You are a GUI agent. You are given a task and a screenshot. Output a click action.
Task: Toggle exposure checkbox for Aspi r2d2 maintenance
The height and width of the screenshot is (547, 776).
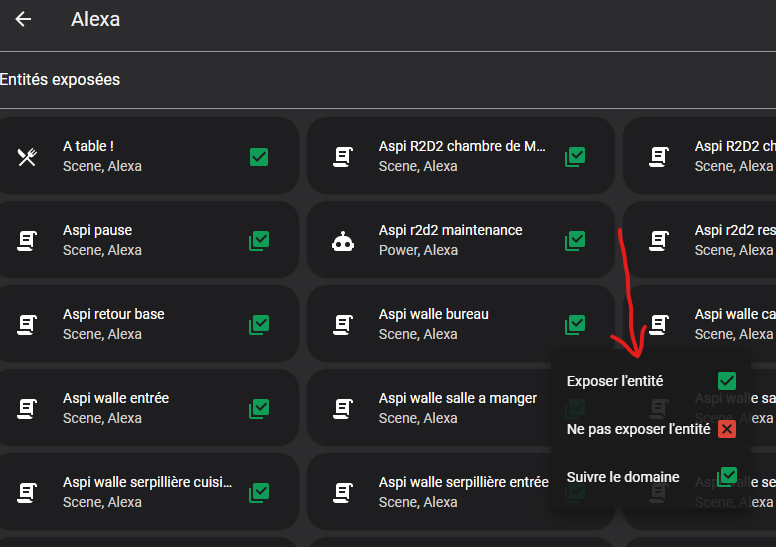click(575, 241)
